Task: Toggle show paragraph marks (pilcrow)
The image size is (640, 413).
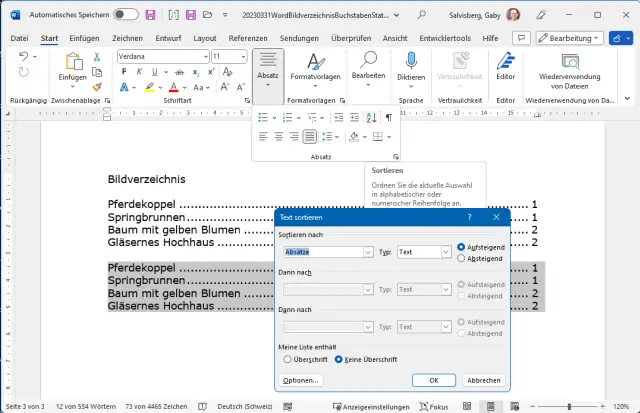Action: (388, 118)
